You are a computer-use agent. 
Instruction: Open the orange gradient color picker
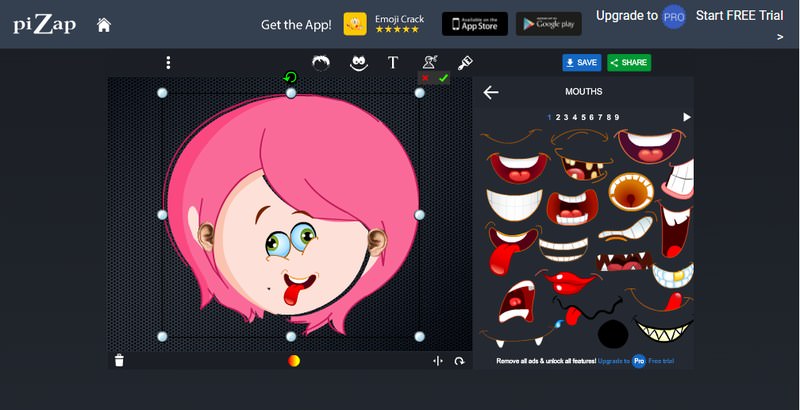coord(294,361)
